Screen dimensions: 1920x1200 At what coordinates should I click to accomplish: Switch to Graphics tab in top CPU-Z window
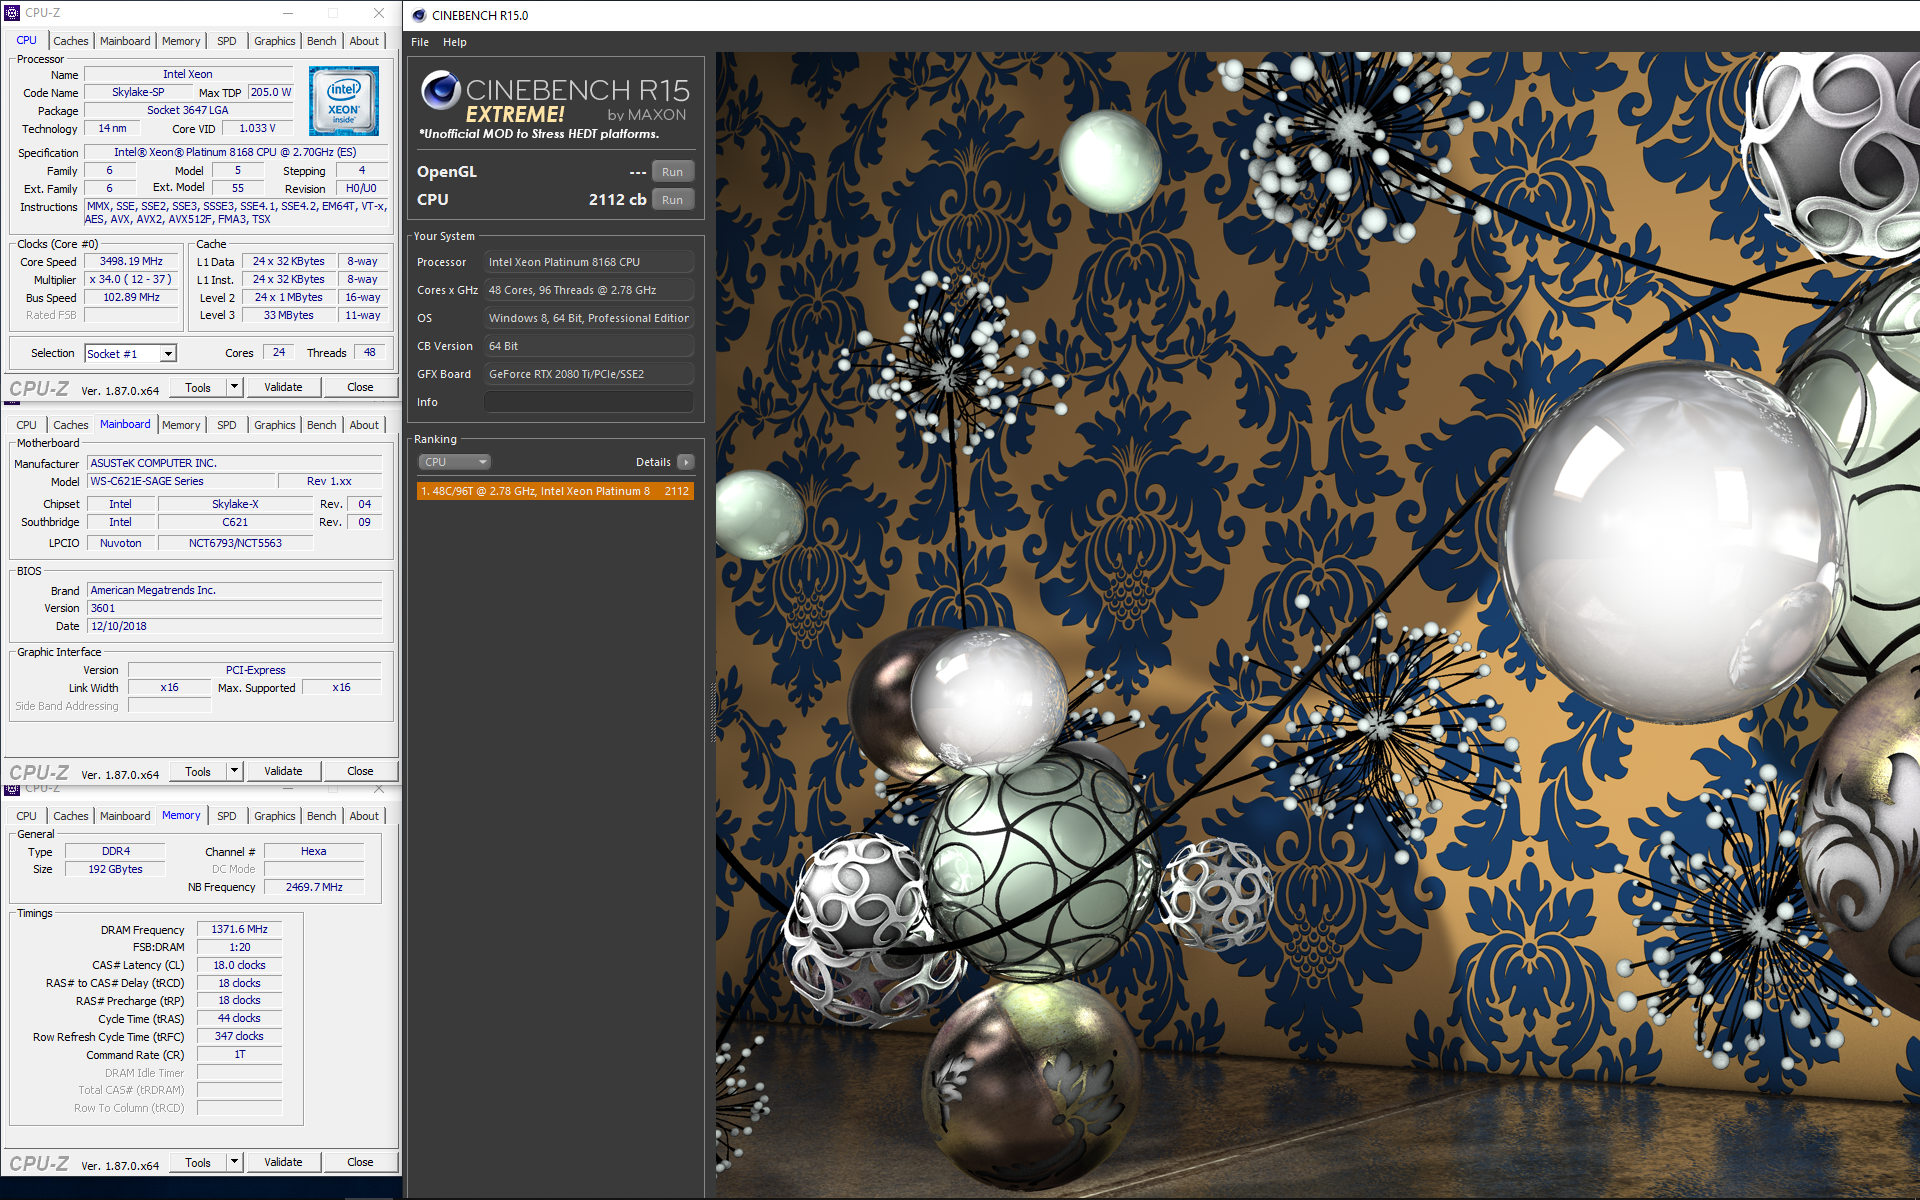pyautogui.click(x=274, y=41)
